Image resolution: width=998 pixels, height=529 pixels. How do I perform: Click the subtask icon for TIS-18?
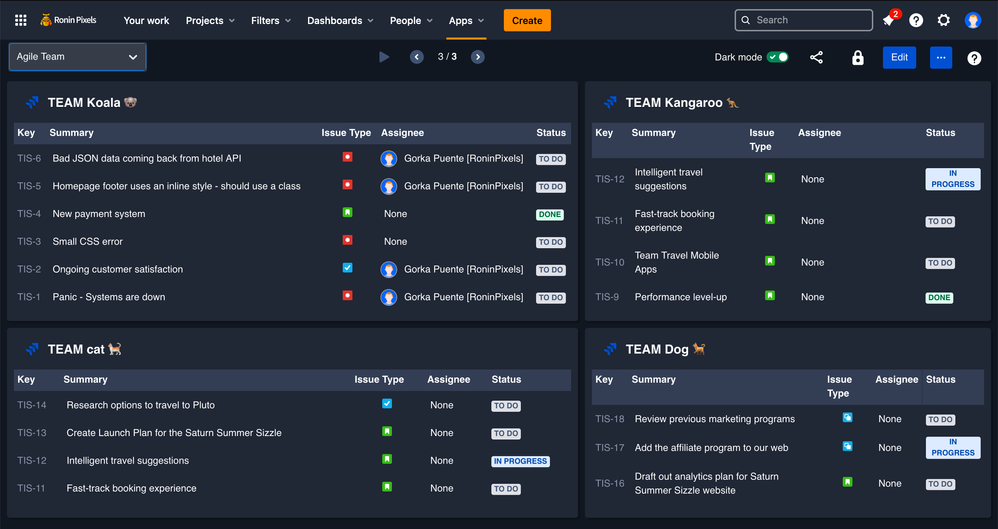tap(848, 418)
